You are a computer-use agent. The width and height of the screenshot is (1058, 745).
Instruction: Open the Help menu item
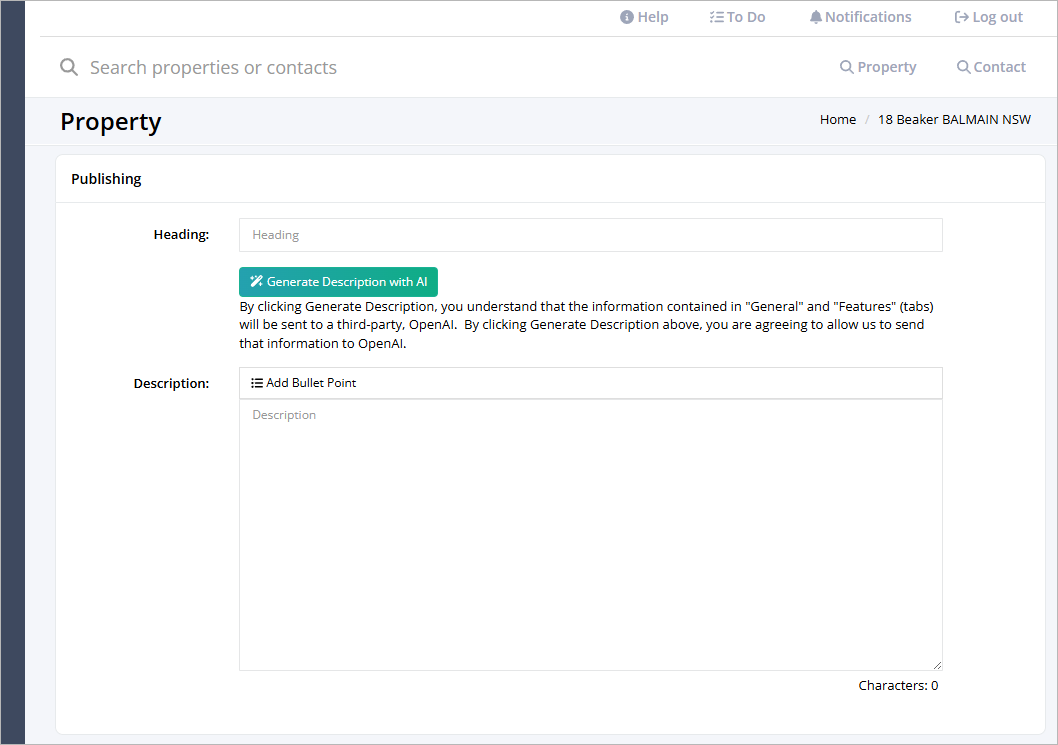[644, 18]
